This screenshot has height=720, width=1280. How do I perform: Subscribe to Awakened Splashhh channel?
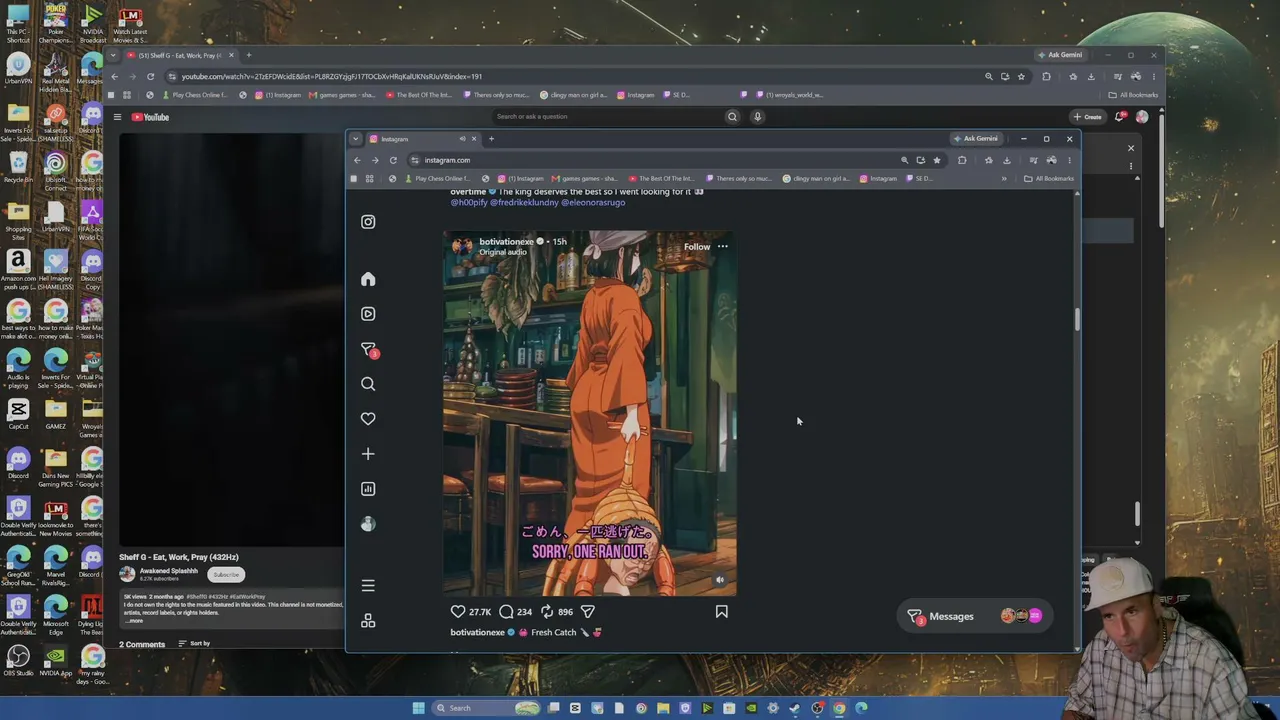point(226,574)
